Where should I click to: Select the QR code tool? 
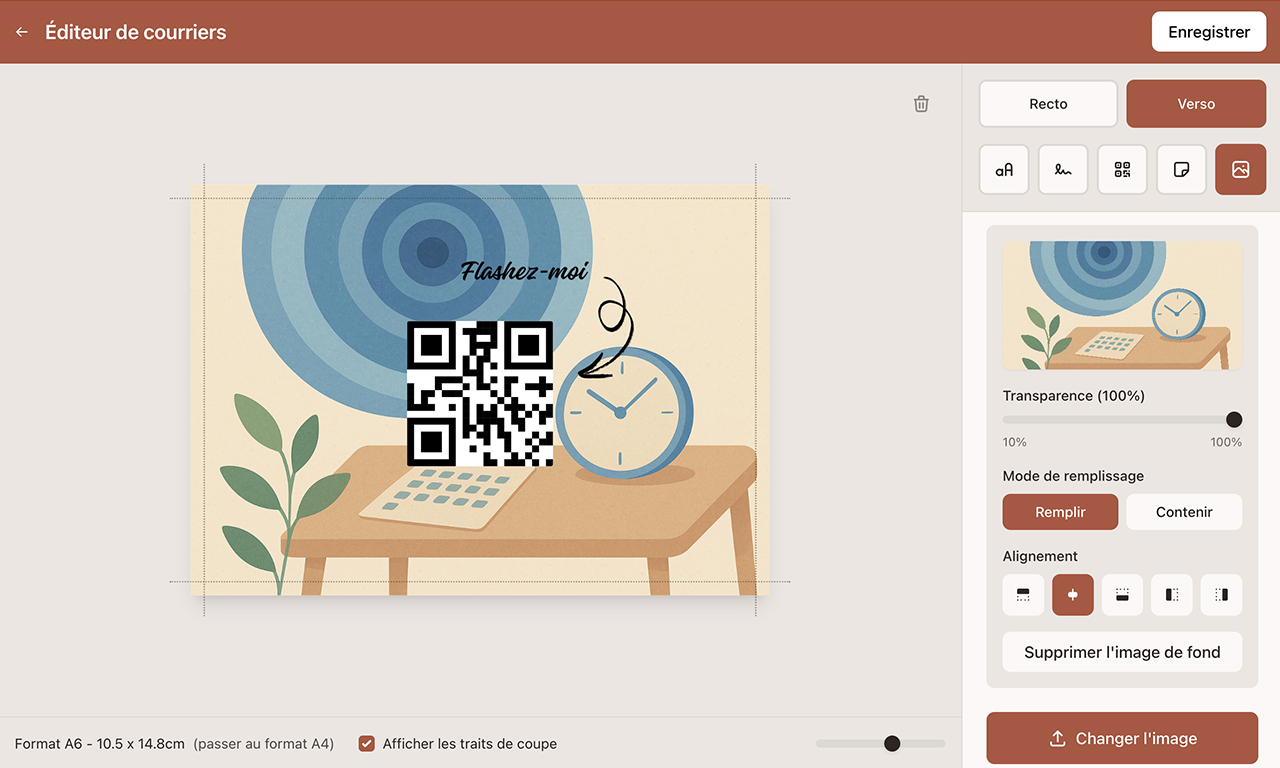1122,170
